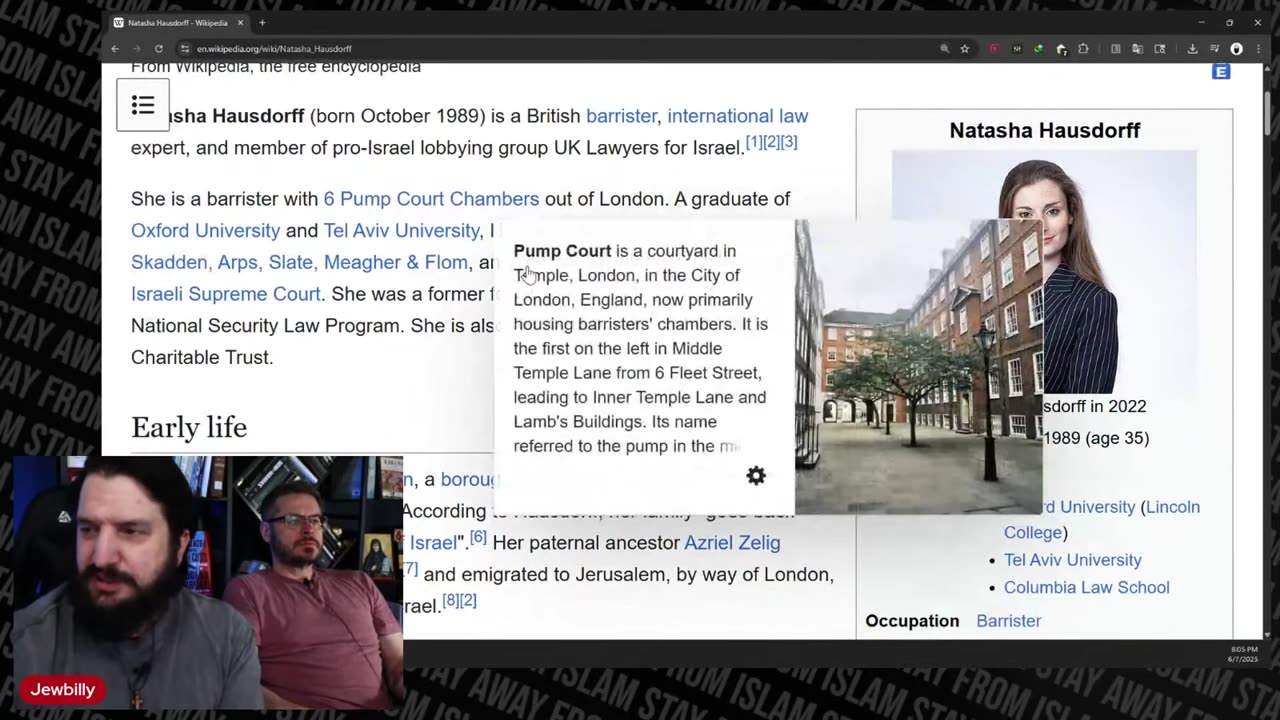This screenshot has width=1280, height=720.
Task: Open Skadden, Arps, Slate, Meagher & Flom link
Action: tap(299, 262)
